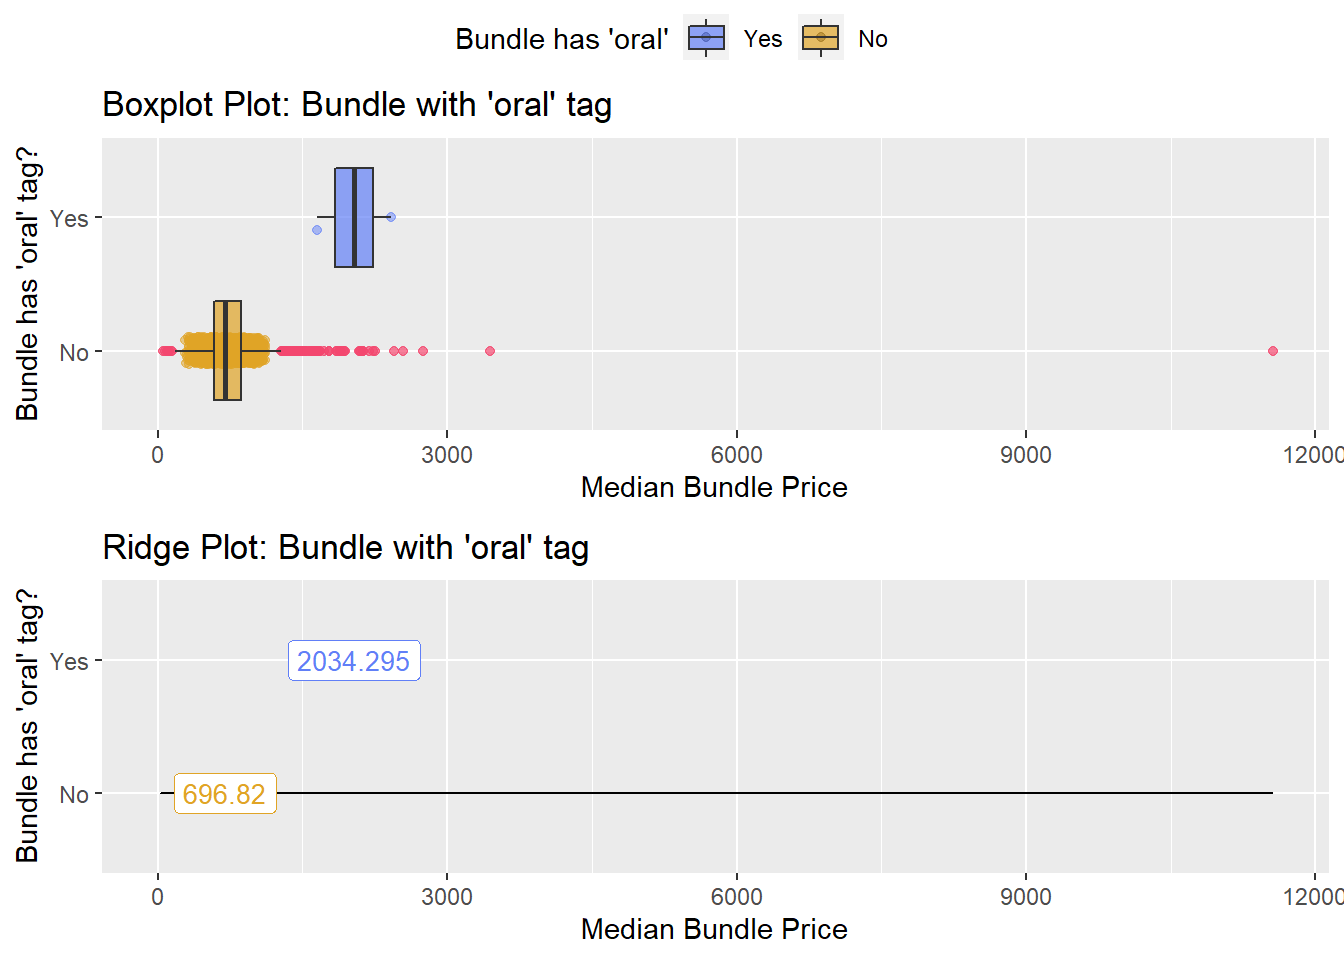The height and width of the screenshot is (960, 1344).
Task: Click the 'No' legend text label
Action: pyautogui.click(x=873, y=39)
